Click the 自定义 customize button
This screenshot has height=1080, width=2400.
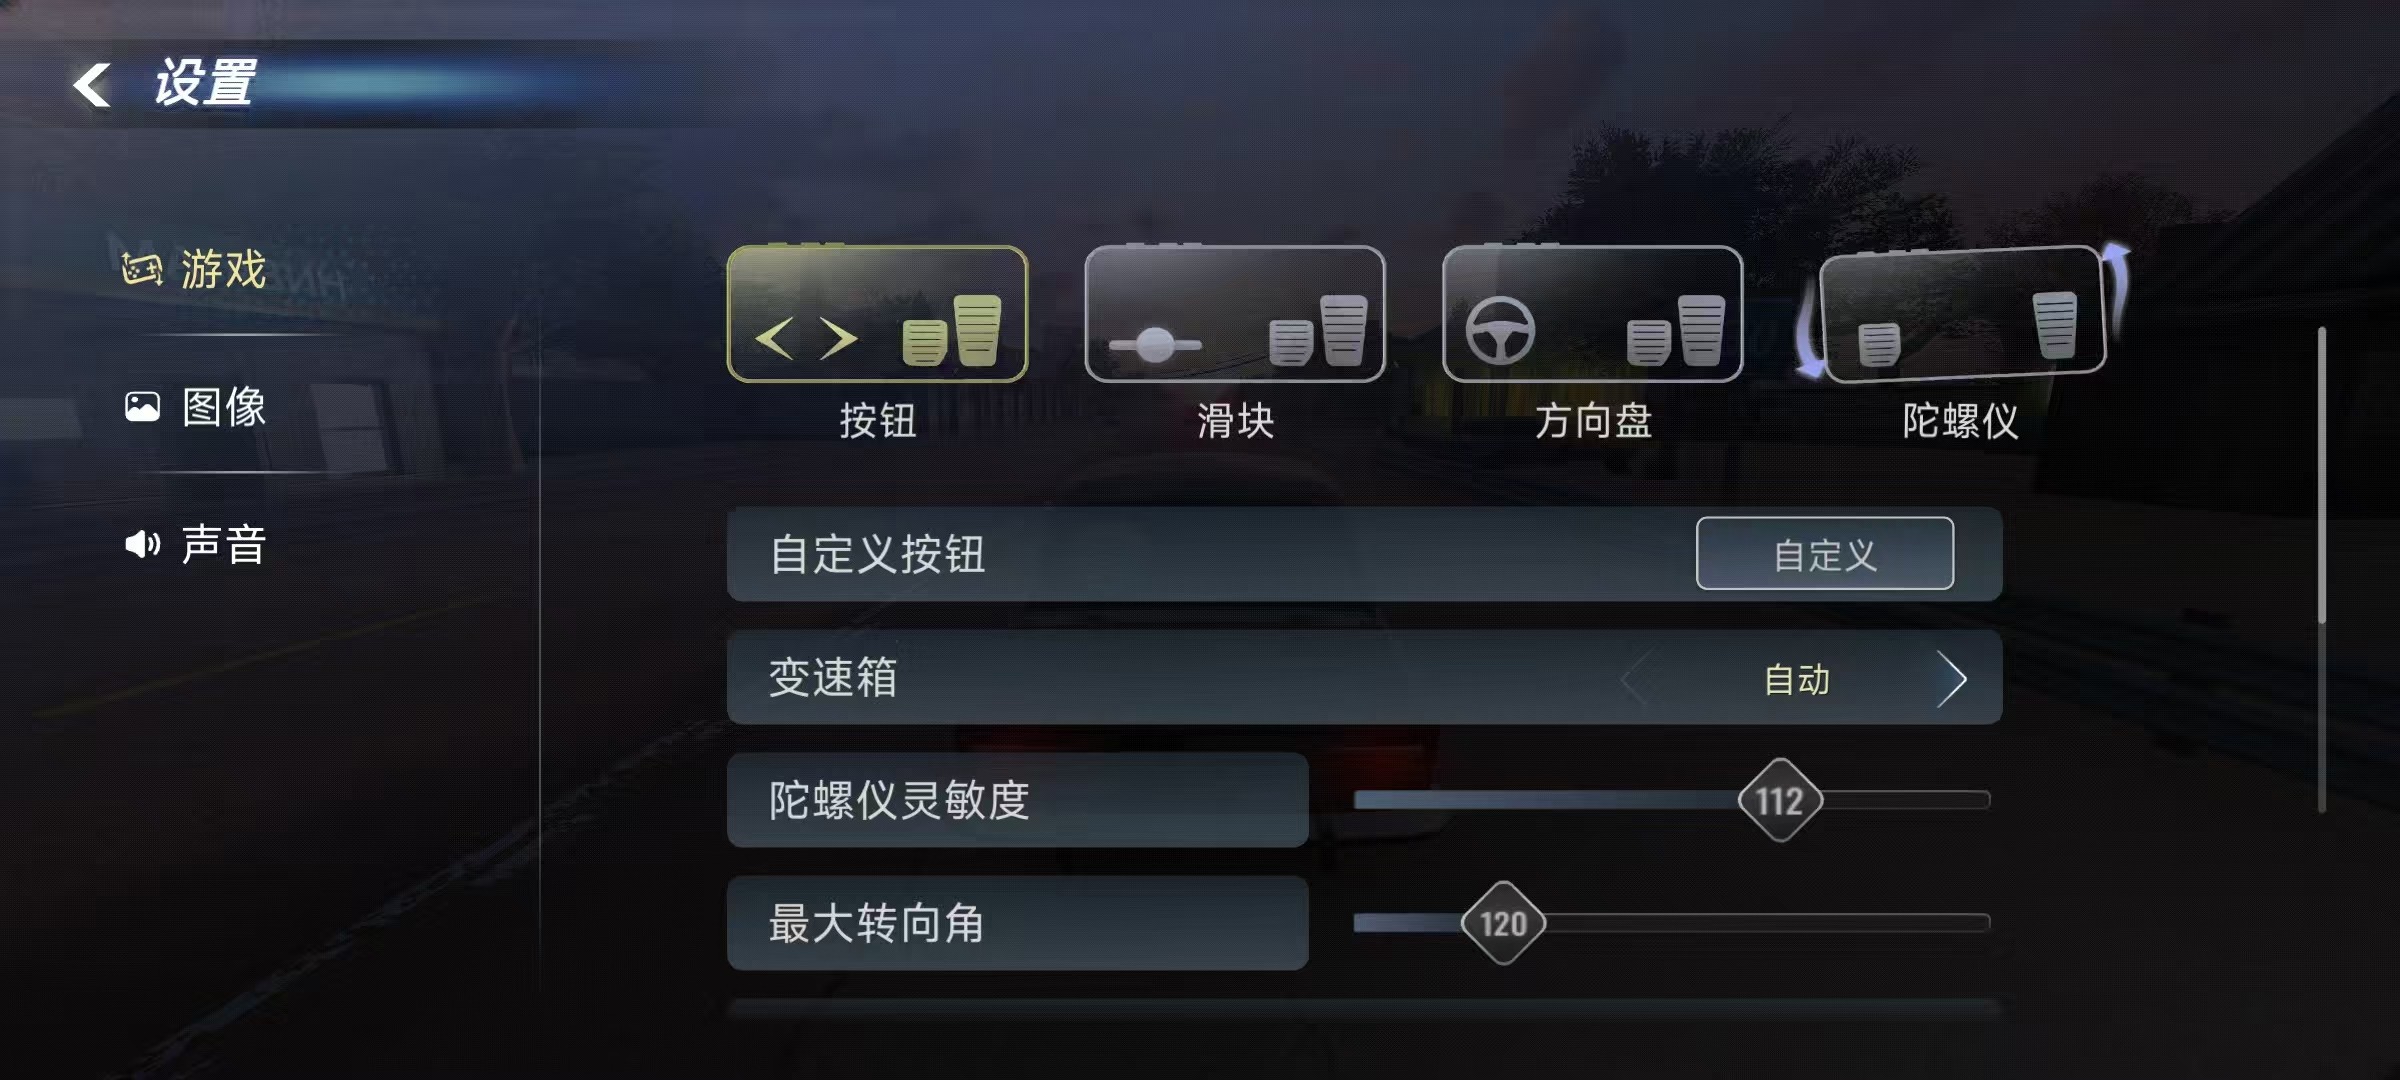coord(1825,553)
